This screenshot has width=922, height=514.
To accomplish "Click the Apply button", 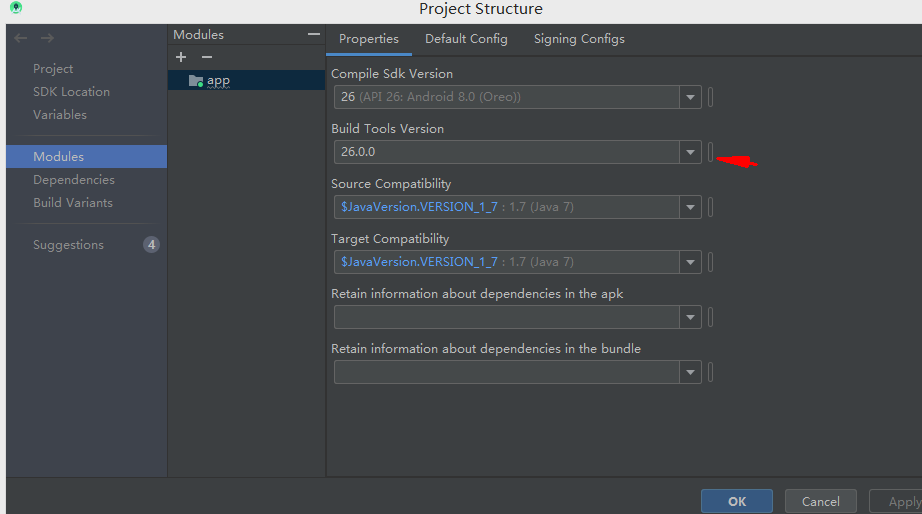I will pyautogui.click(x=896, y=502).
